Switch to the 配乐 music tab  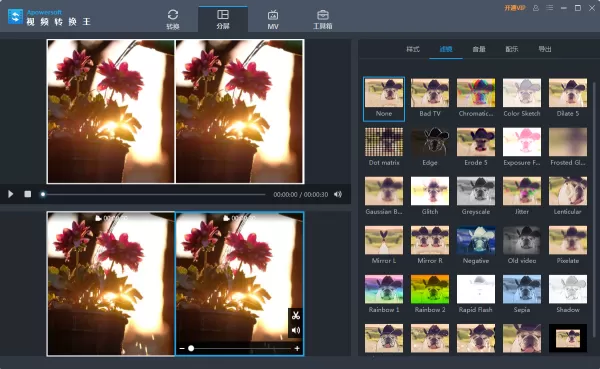512,49
